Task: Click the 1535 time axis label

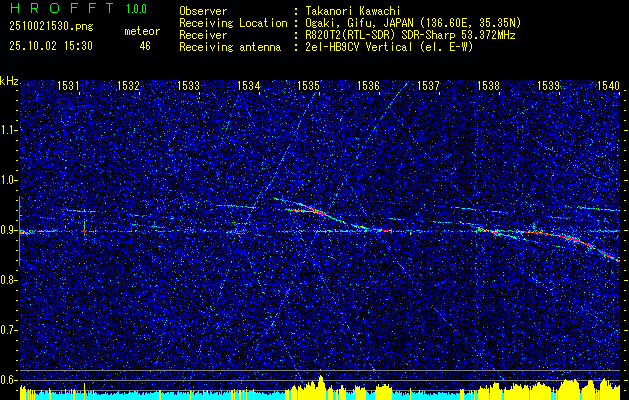Action: [308, 85]
